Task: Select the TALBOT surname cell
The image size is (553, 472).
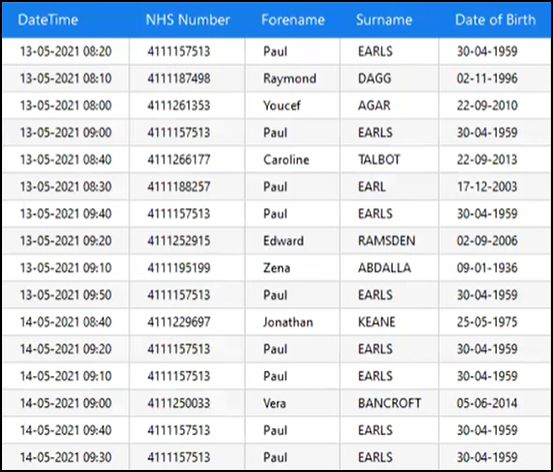Action: coord(389,159)
